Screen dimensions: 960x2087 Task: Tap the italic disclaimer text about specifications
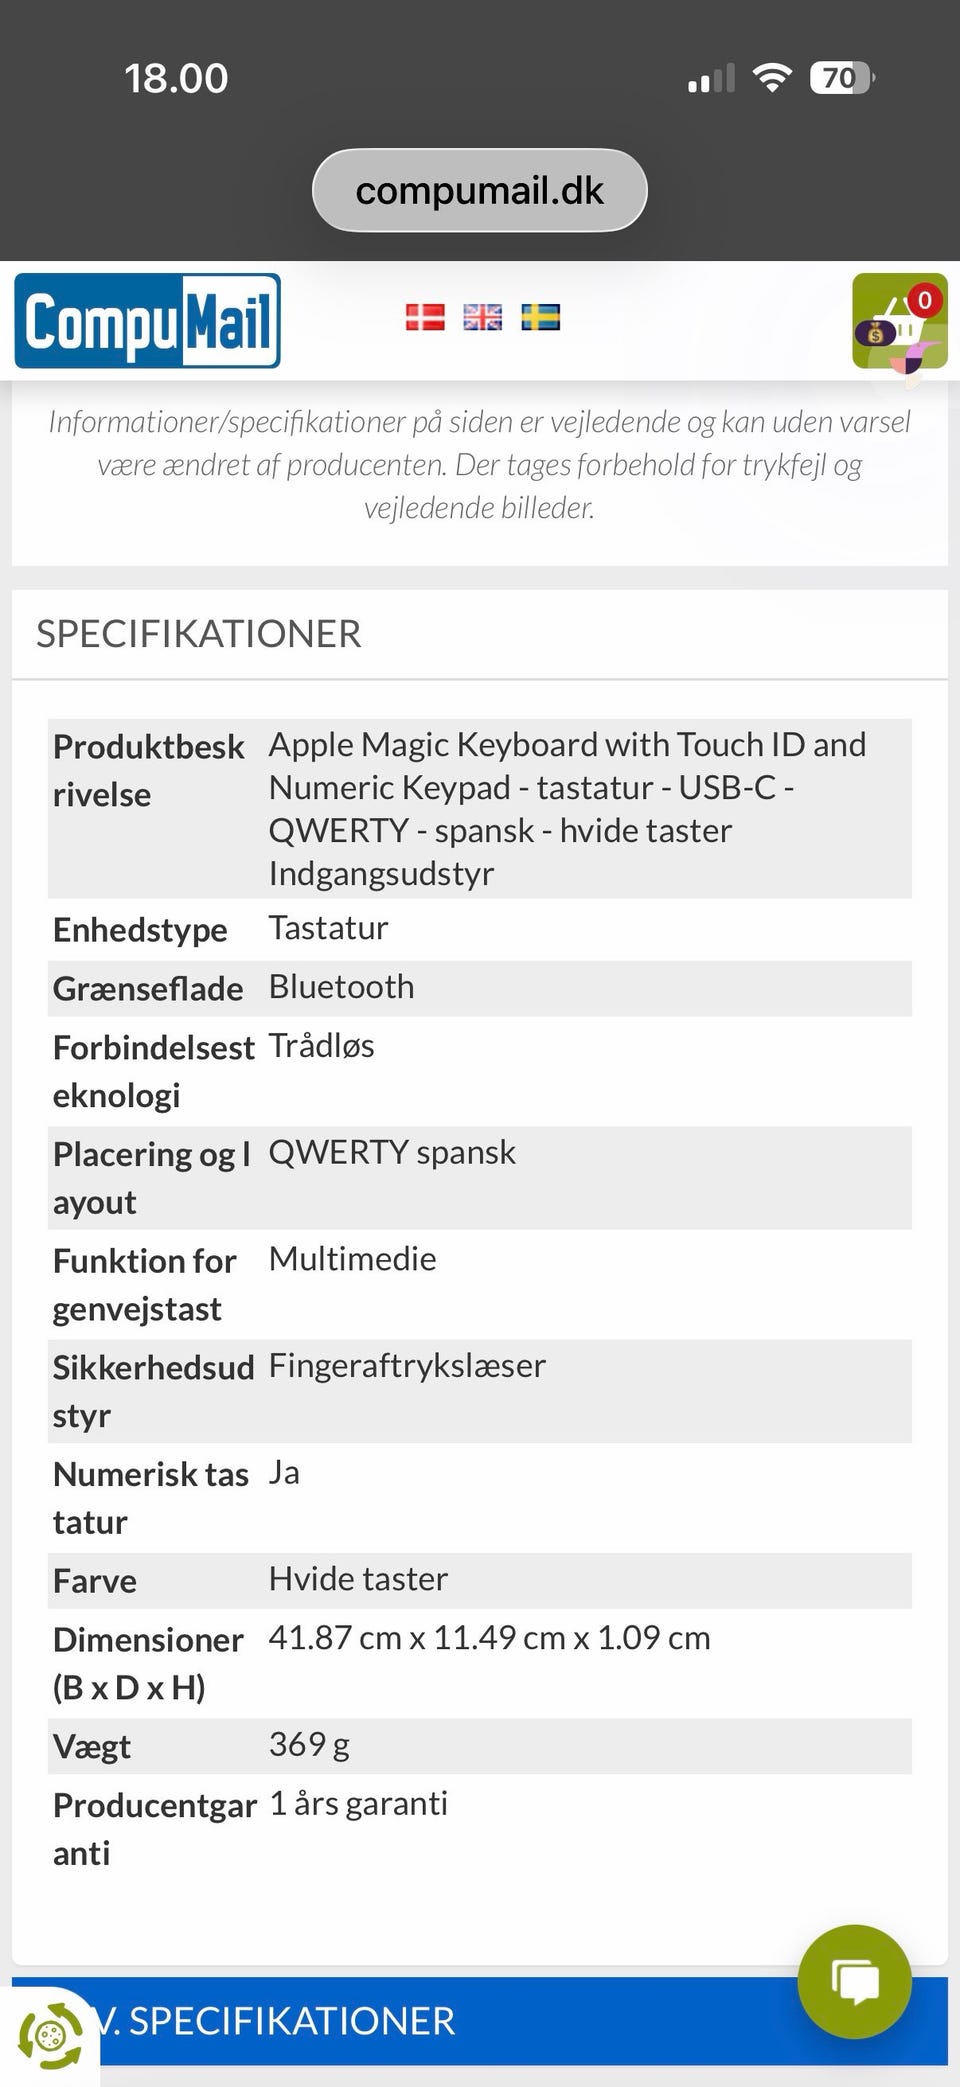[x=480, y=465]
